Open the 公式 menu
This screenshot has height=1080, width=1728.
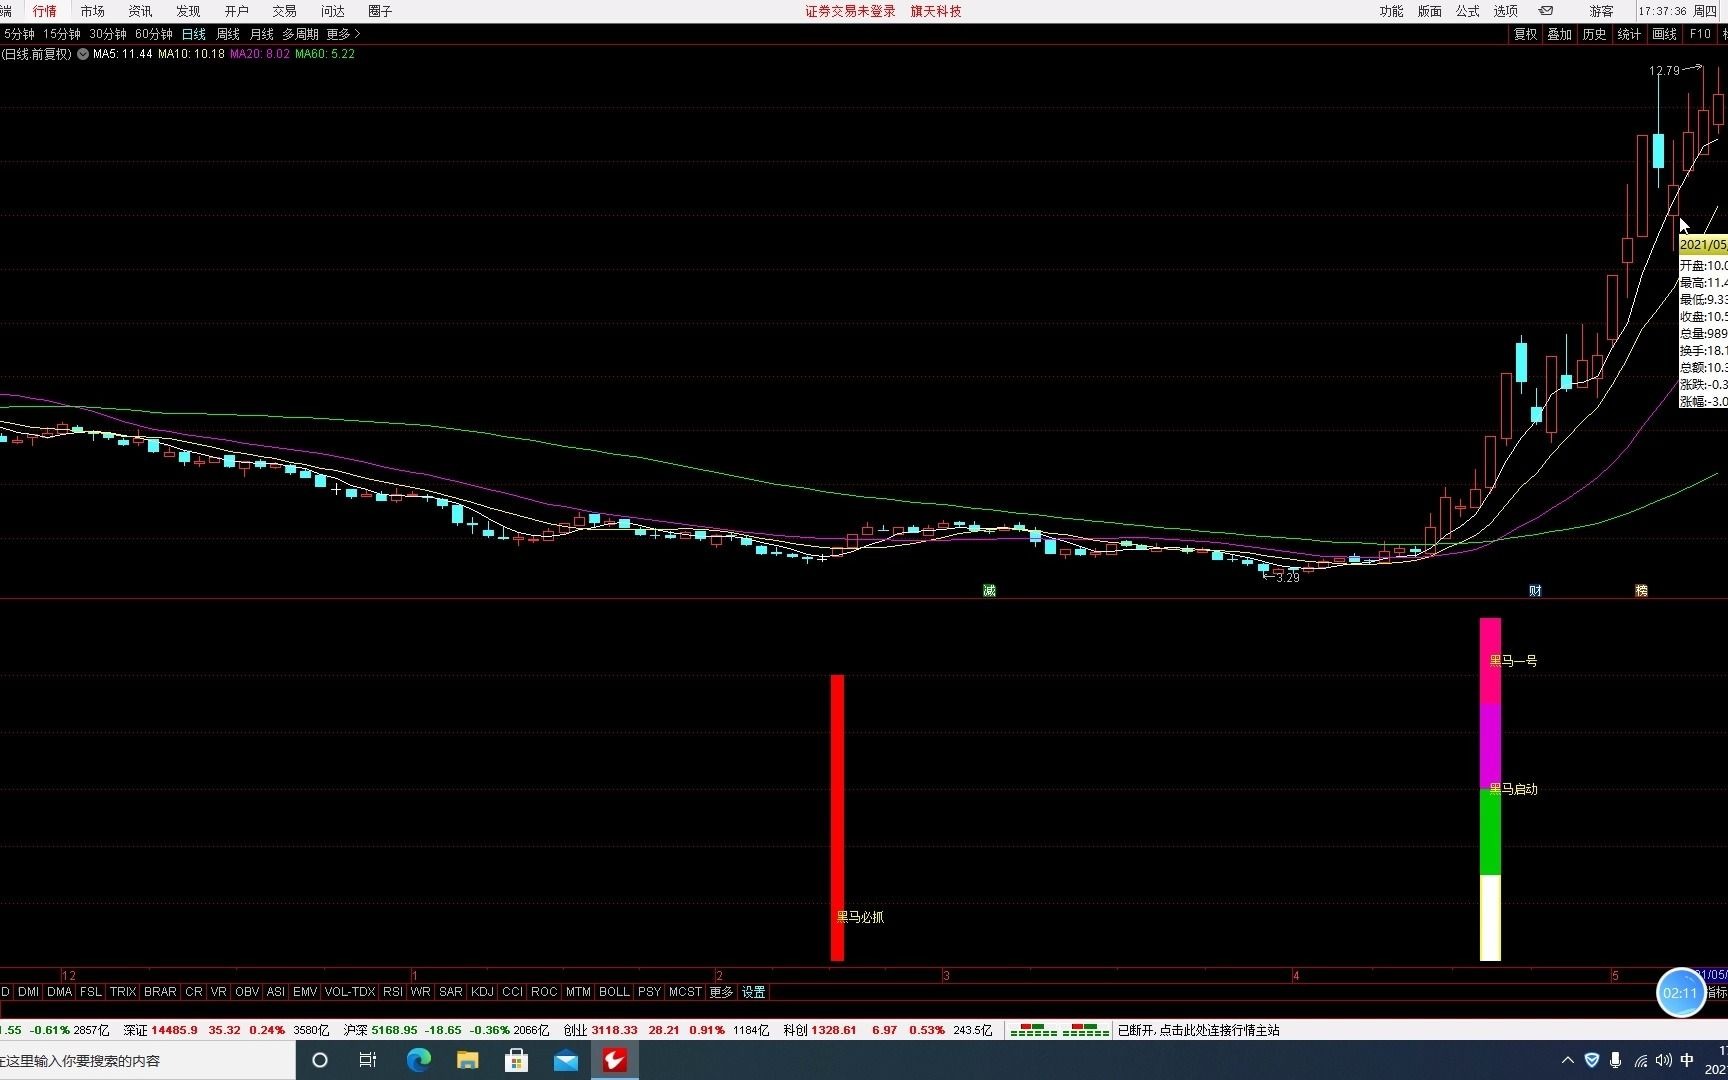1467,11
